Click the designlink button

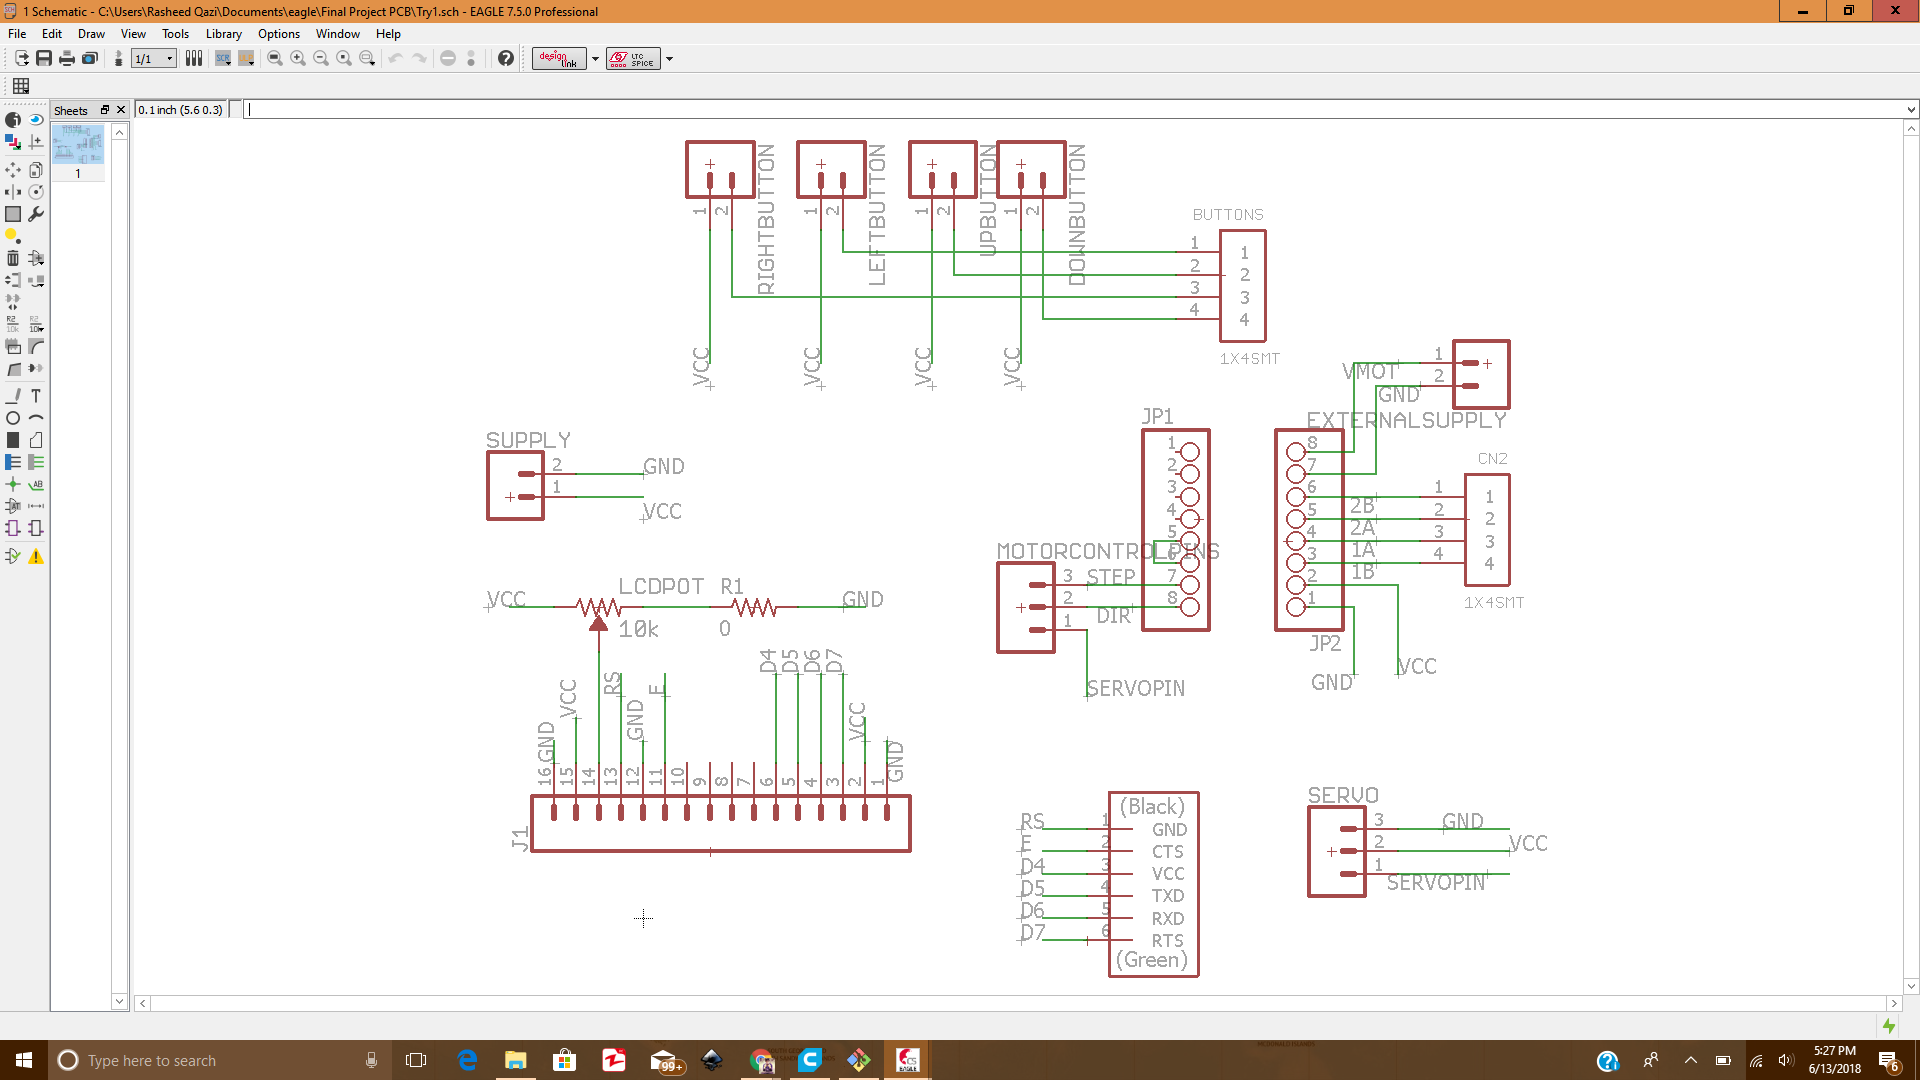pyautogui.click(x=559, y=58)
